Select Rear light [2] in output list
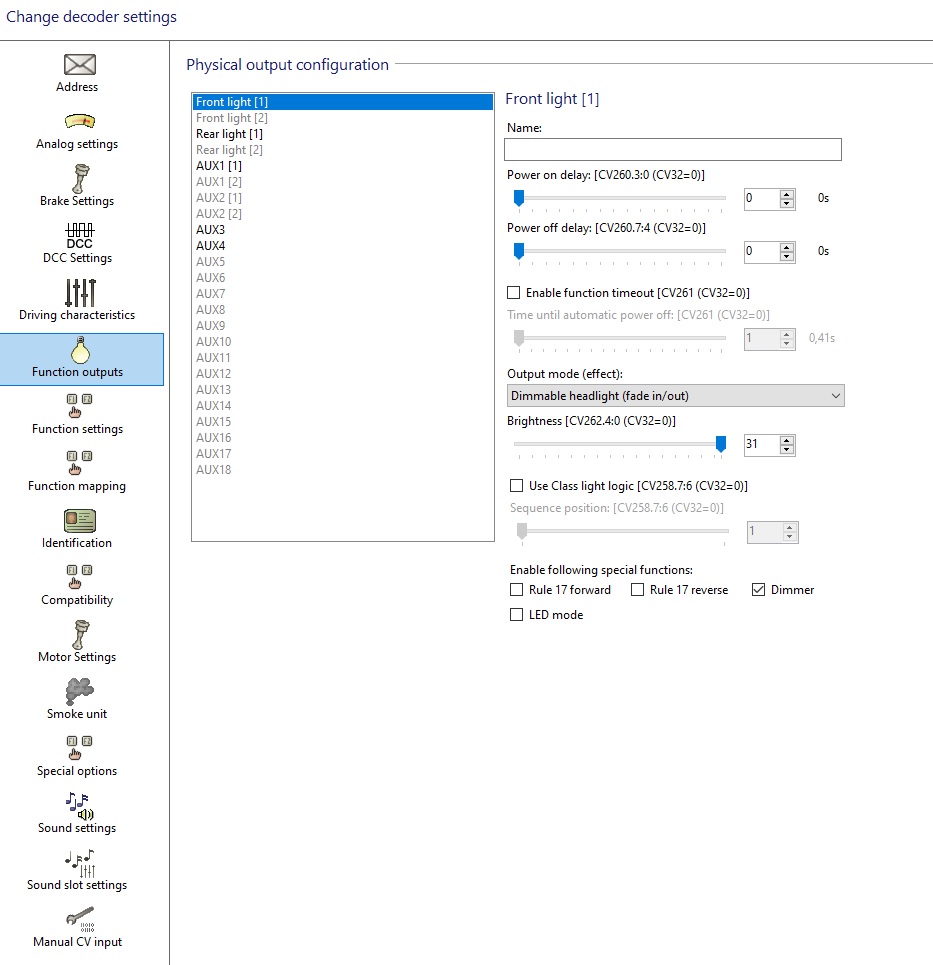Viewport: 933px width, 965px height. [343, 150]
